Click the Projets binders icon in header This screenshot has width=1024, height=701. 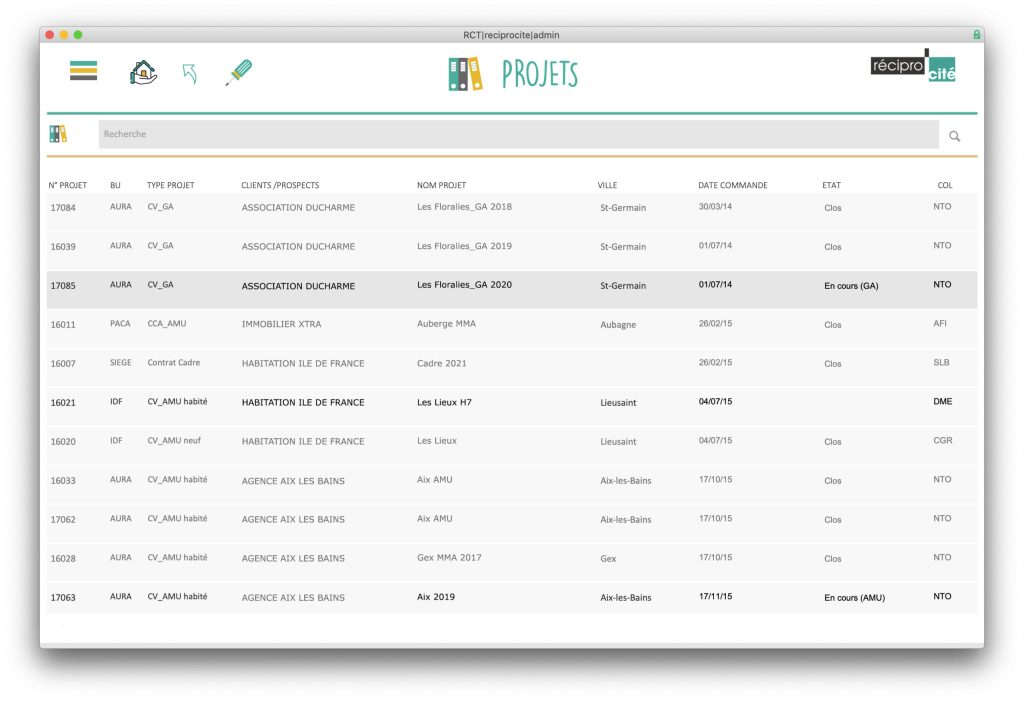click(x=465, y=74)
